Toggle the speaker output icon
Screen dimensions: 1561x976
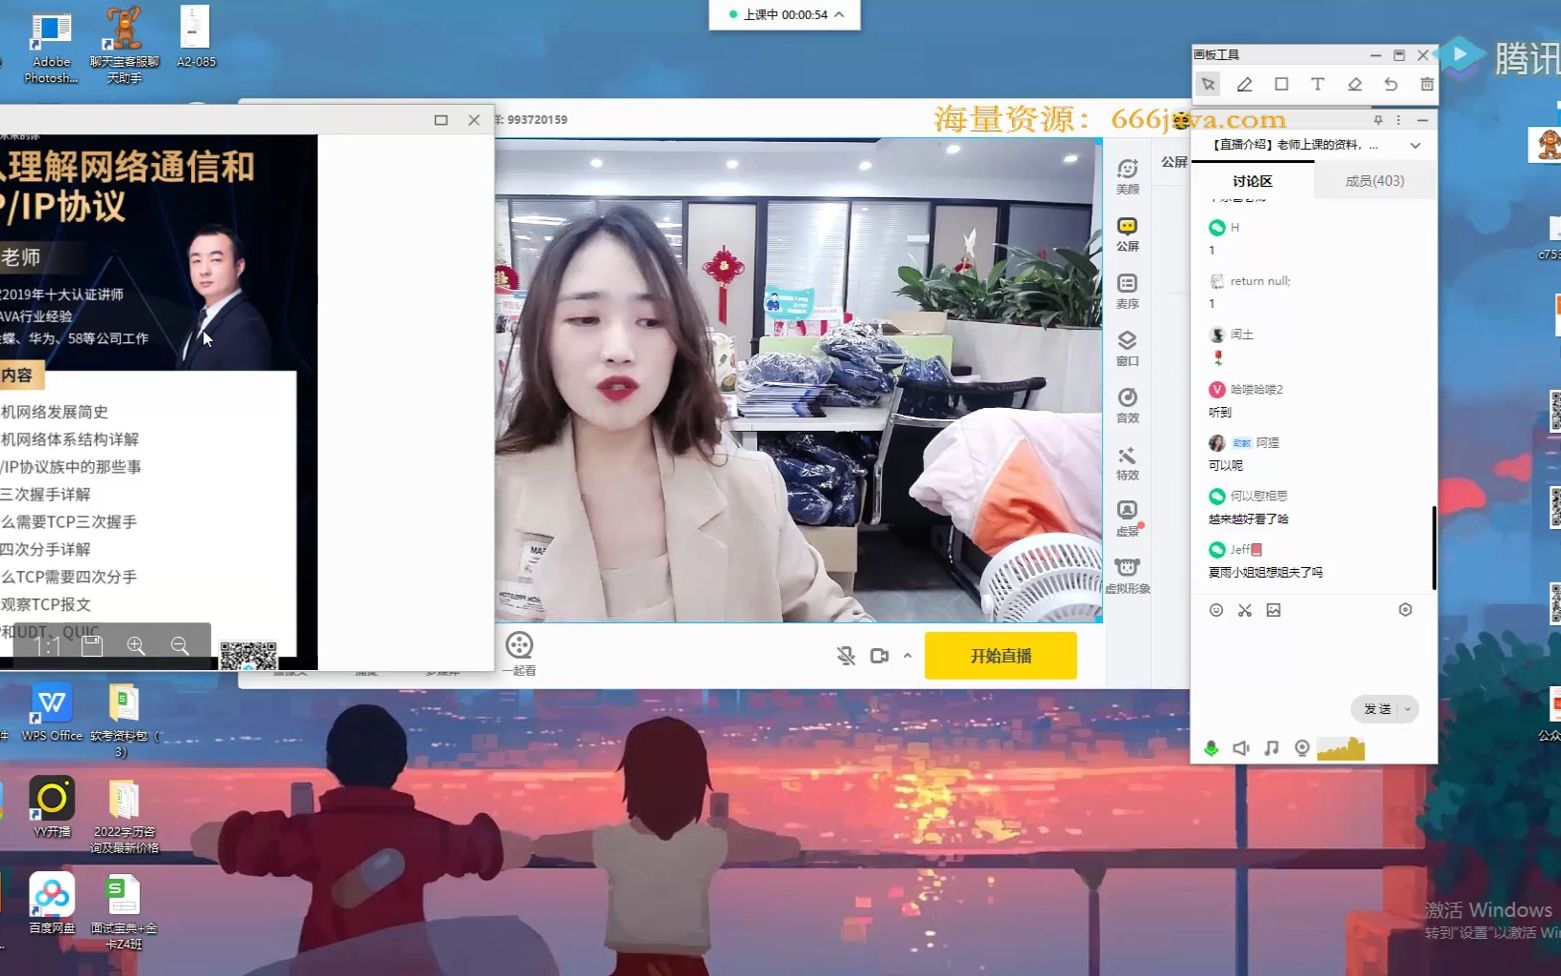[x=1241, y=748]
